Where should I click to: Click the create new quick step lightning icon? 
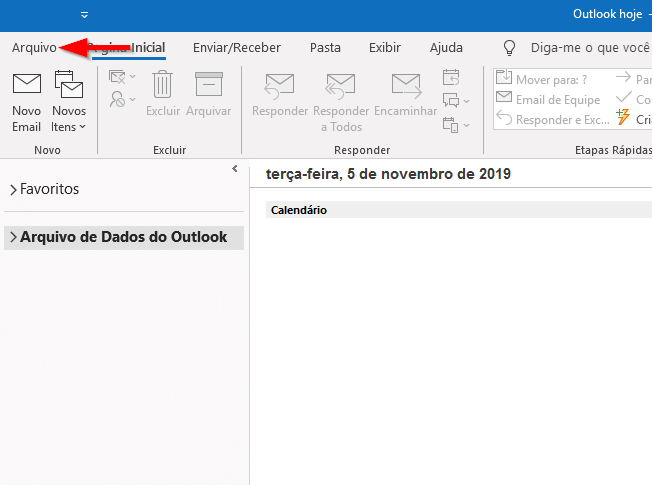click(x=623, y=117)
